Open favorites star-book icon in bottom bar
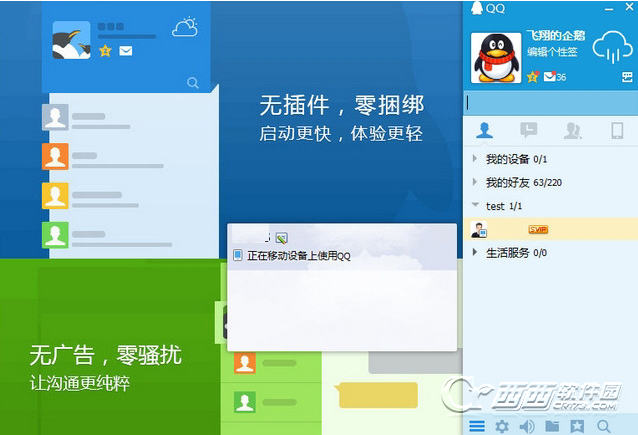The image size is (638, 435). (577, 426)
